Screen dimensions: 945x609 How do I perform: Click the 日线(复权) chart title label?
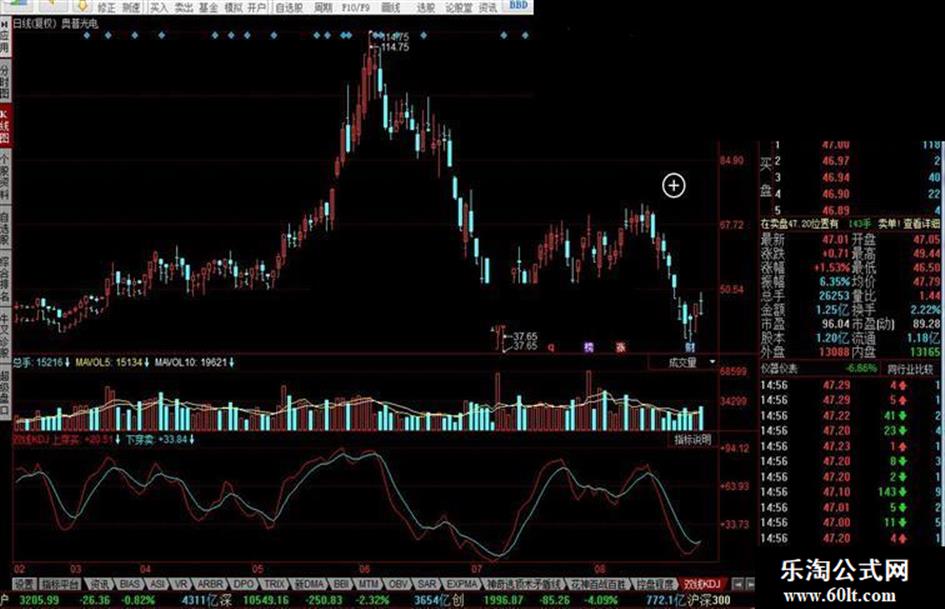(x=35, y=24)
